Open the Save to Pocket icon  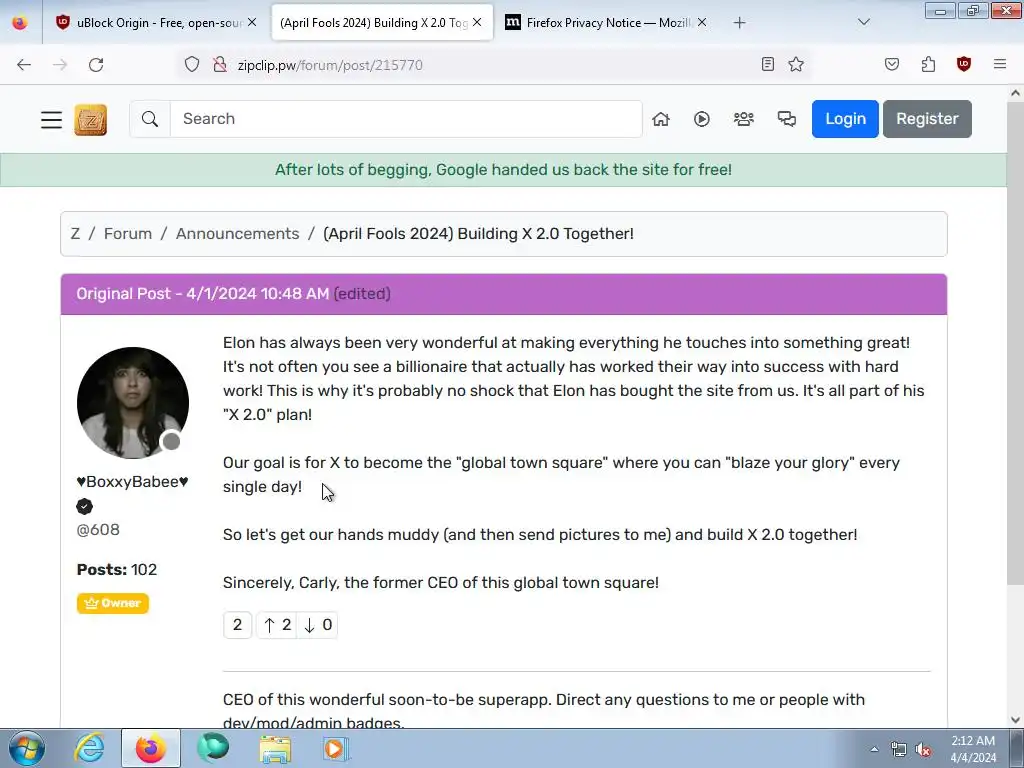[891, 64]
